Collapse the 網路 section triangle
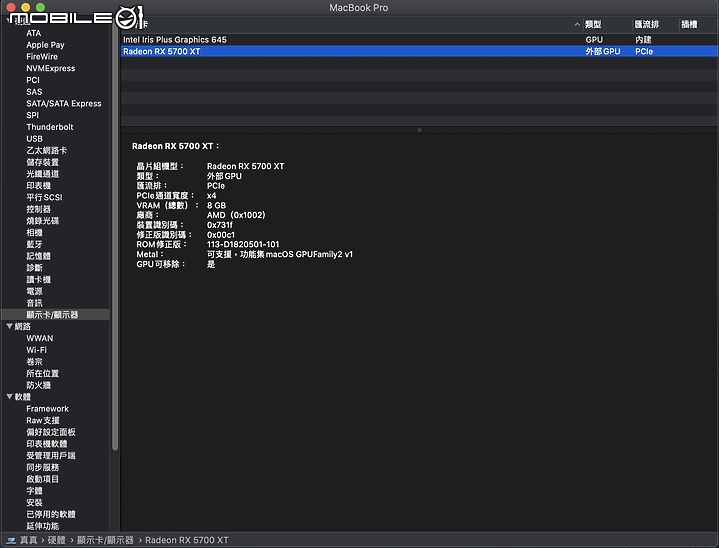Viewport: 719px width, 548px height. pyautogui.click(x=9, y=326)
